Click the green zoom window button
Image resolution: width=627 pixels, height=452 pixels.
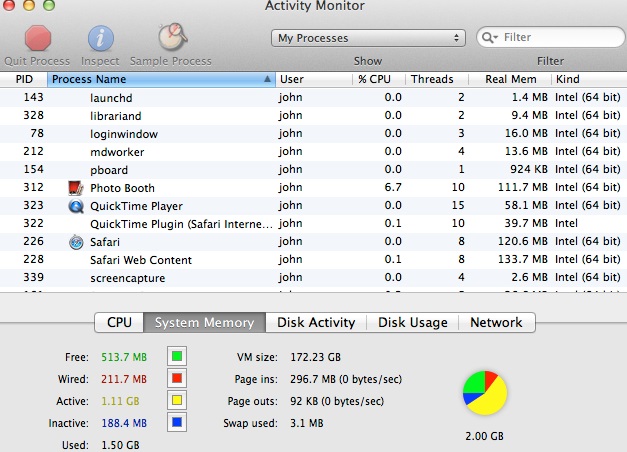click(49, 5)
